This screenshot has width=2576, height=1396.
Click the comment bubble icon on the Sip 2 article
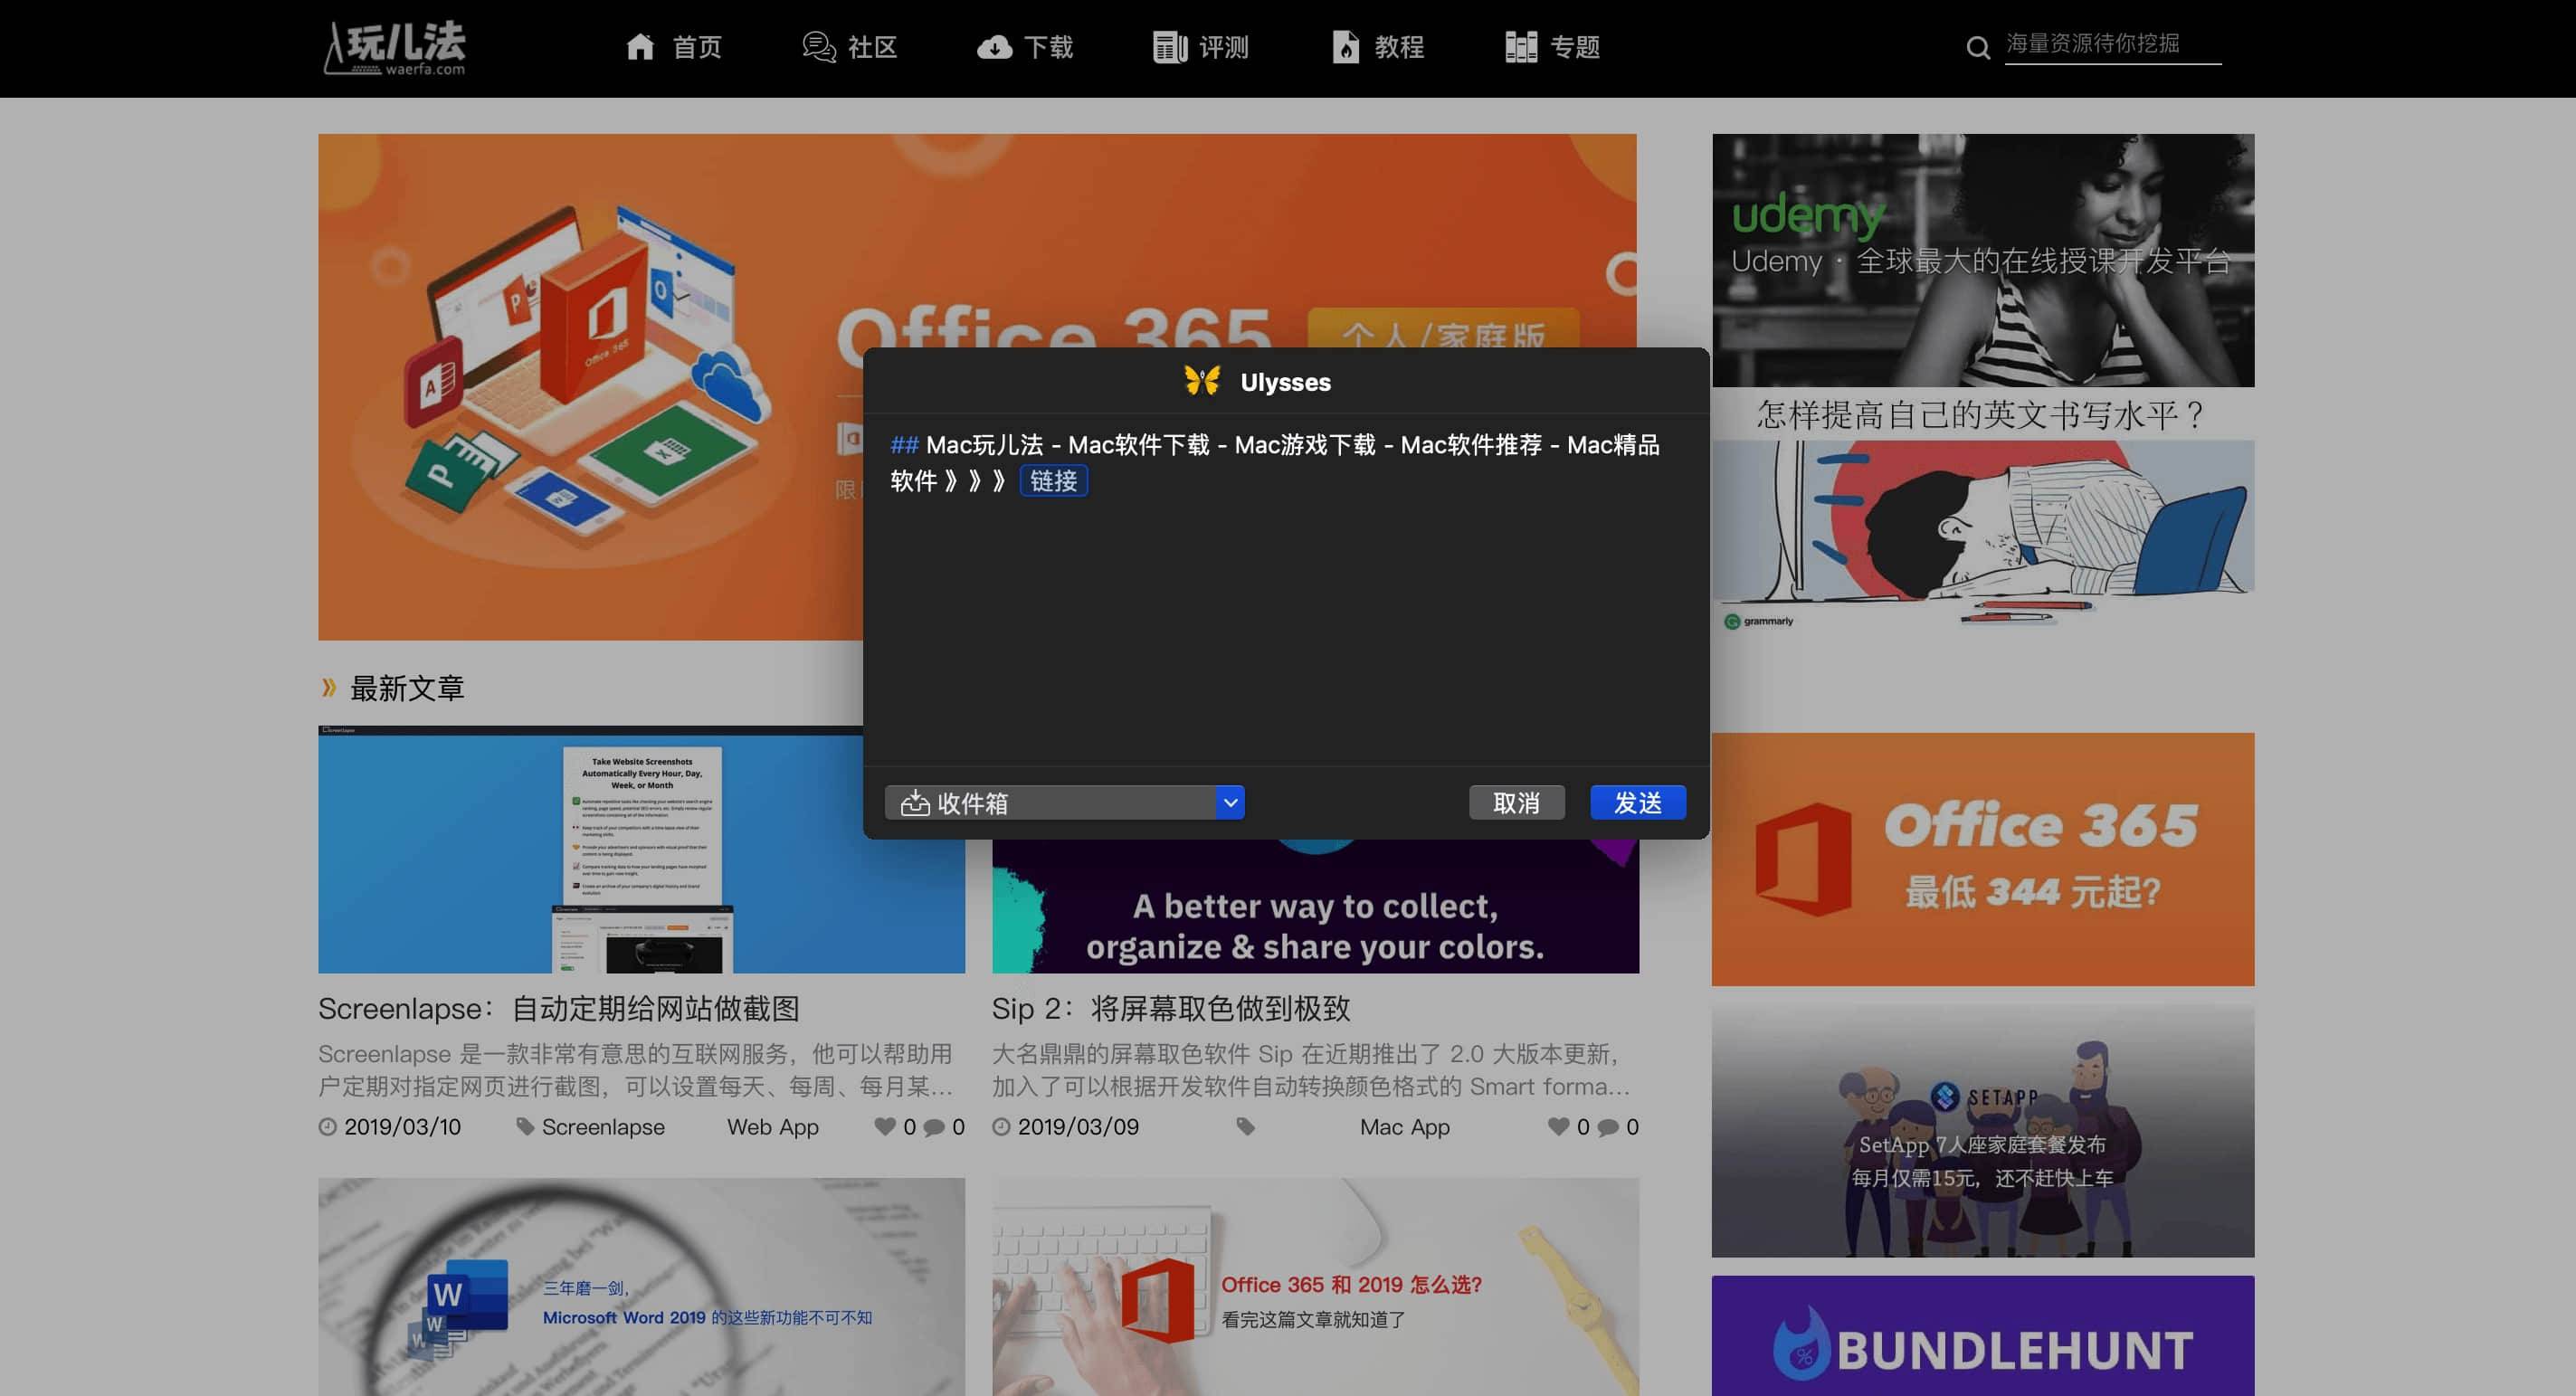coord(1608,1127)
